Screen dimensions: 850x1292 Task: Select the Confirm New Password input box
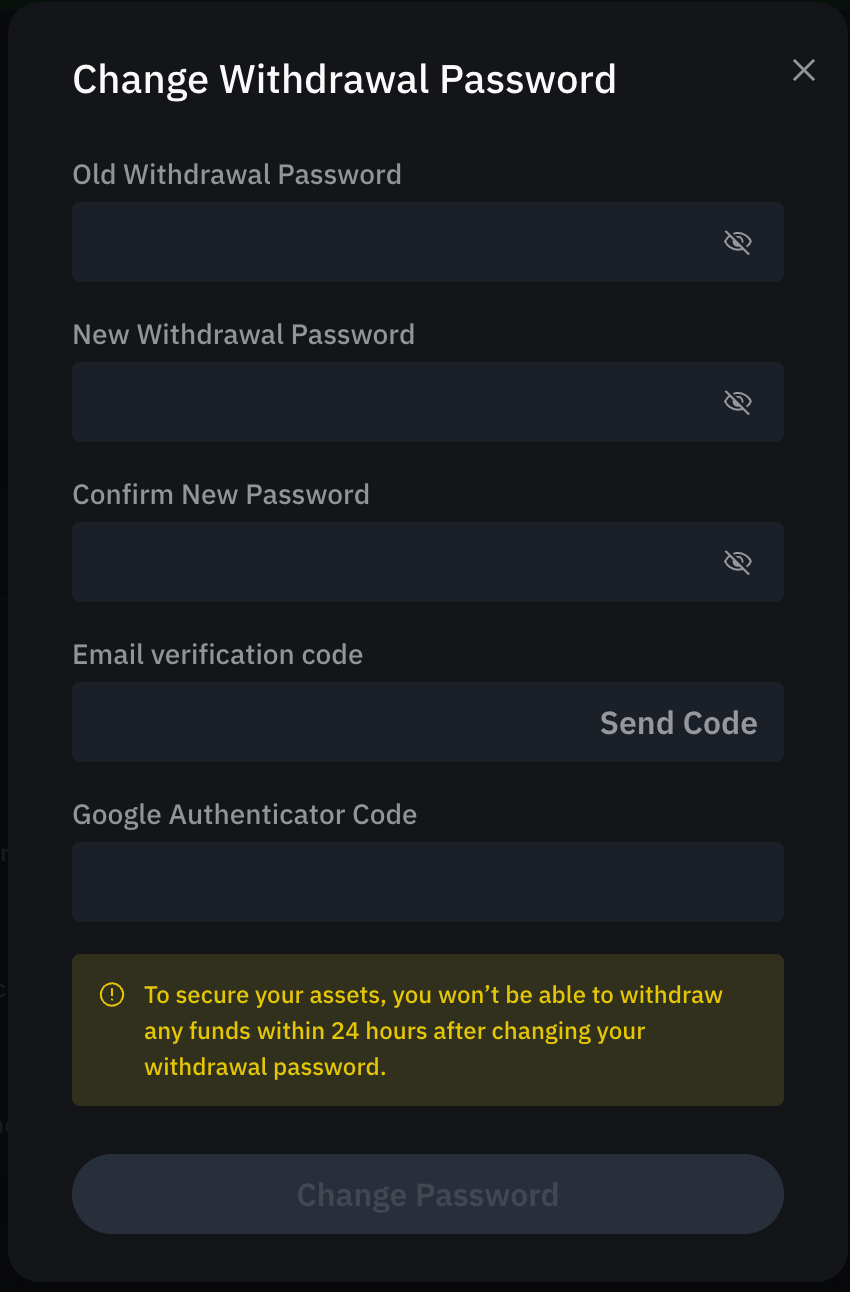428,562
